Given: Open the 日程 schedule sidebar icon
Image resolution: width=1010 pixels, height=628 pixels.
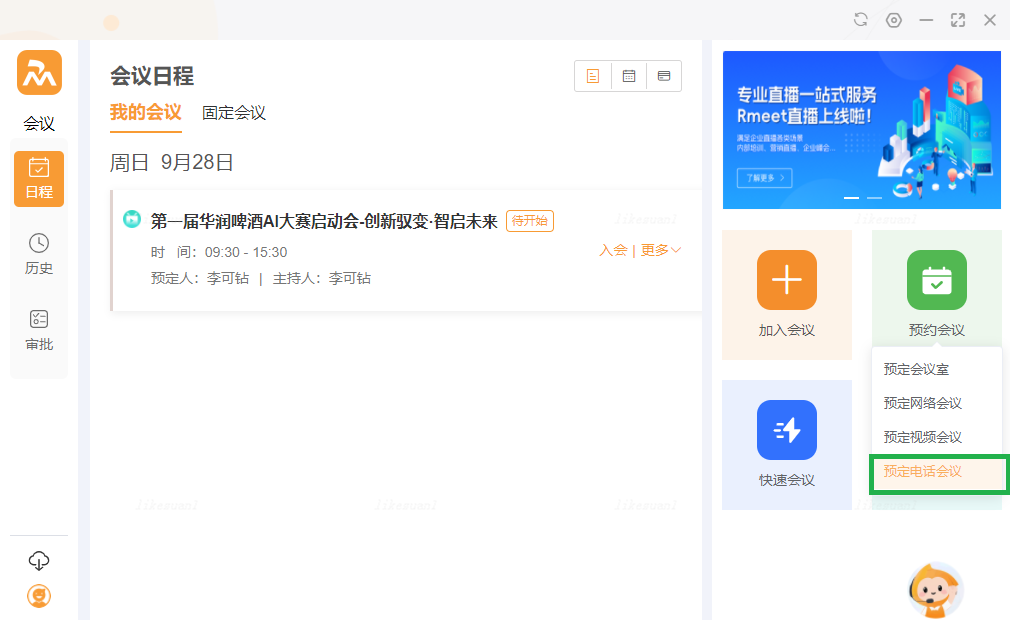Looking at the screenshot, I should coord(39,179).
